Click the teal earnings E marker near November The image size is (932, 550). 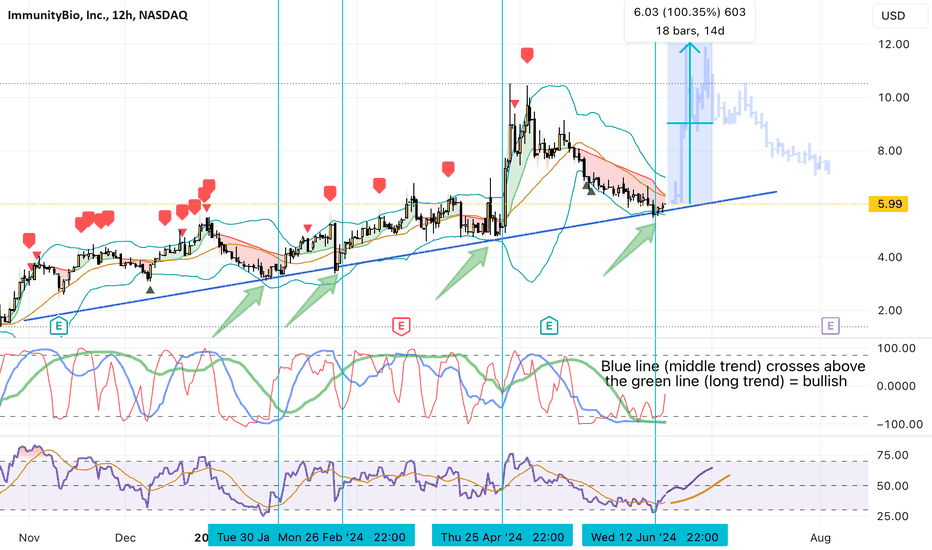click(x=58, y=326)
